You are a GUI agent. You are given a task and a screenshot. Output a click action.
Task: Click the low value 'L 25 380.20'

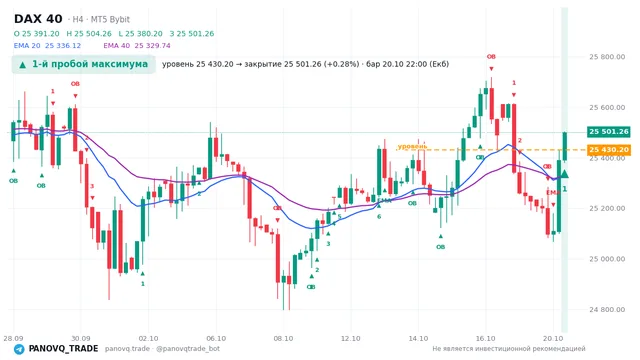pos(140,34)
